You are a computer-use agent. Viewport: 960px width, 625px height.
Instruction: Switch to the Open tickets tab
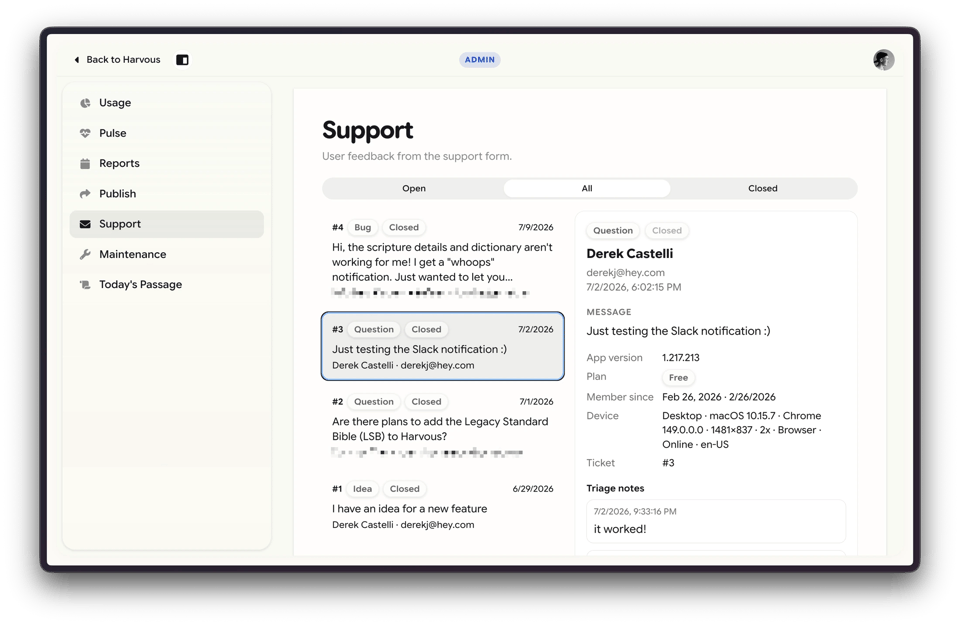[x=414, y=189]
